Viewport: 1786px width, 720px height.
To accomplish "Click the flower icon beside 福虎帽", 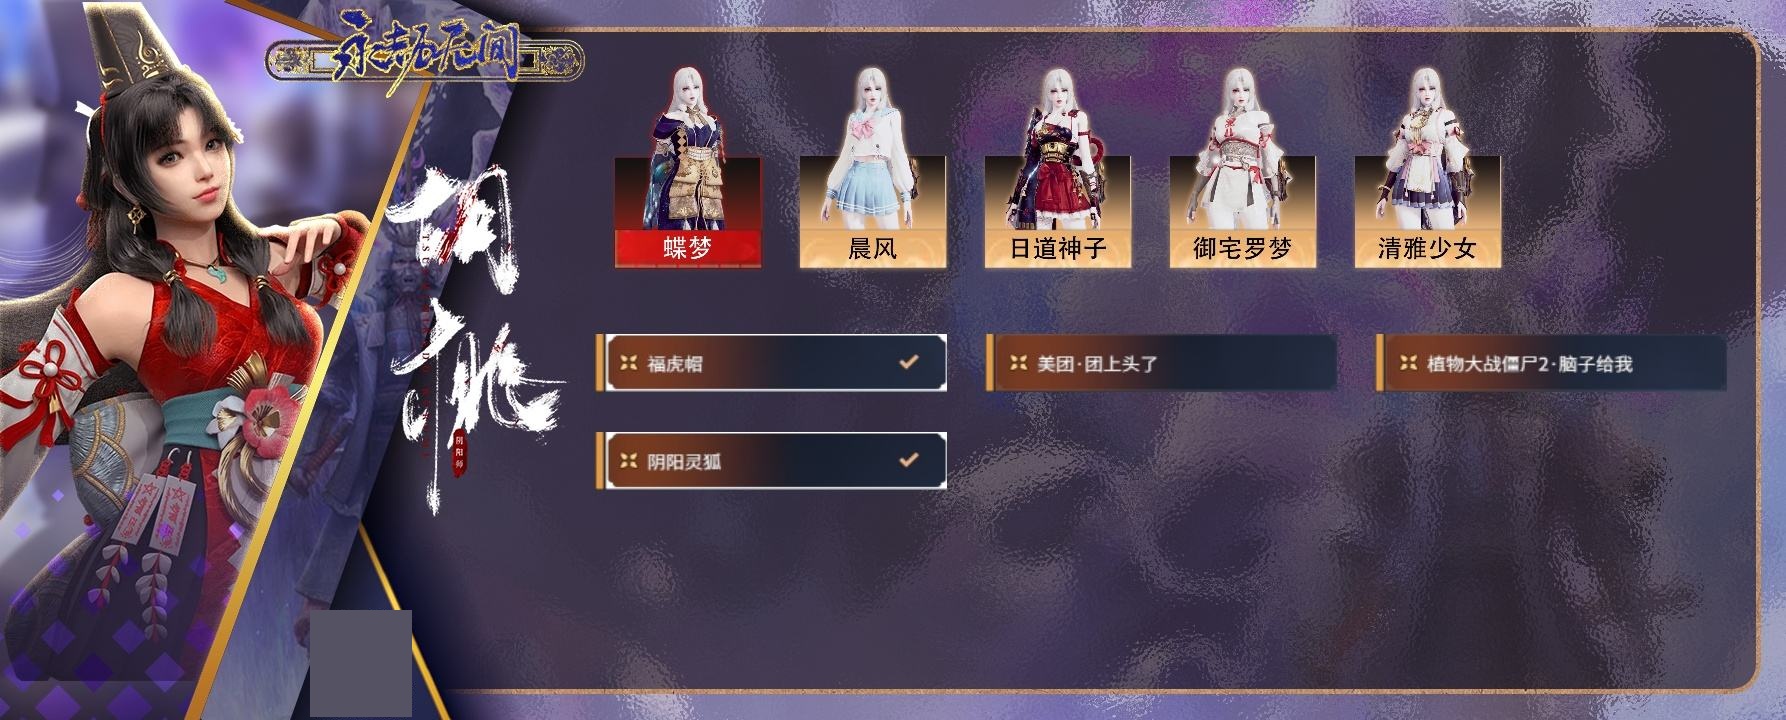I will [628, 363].
